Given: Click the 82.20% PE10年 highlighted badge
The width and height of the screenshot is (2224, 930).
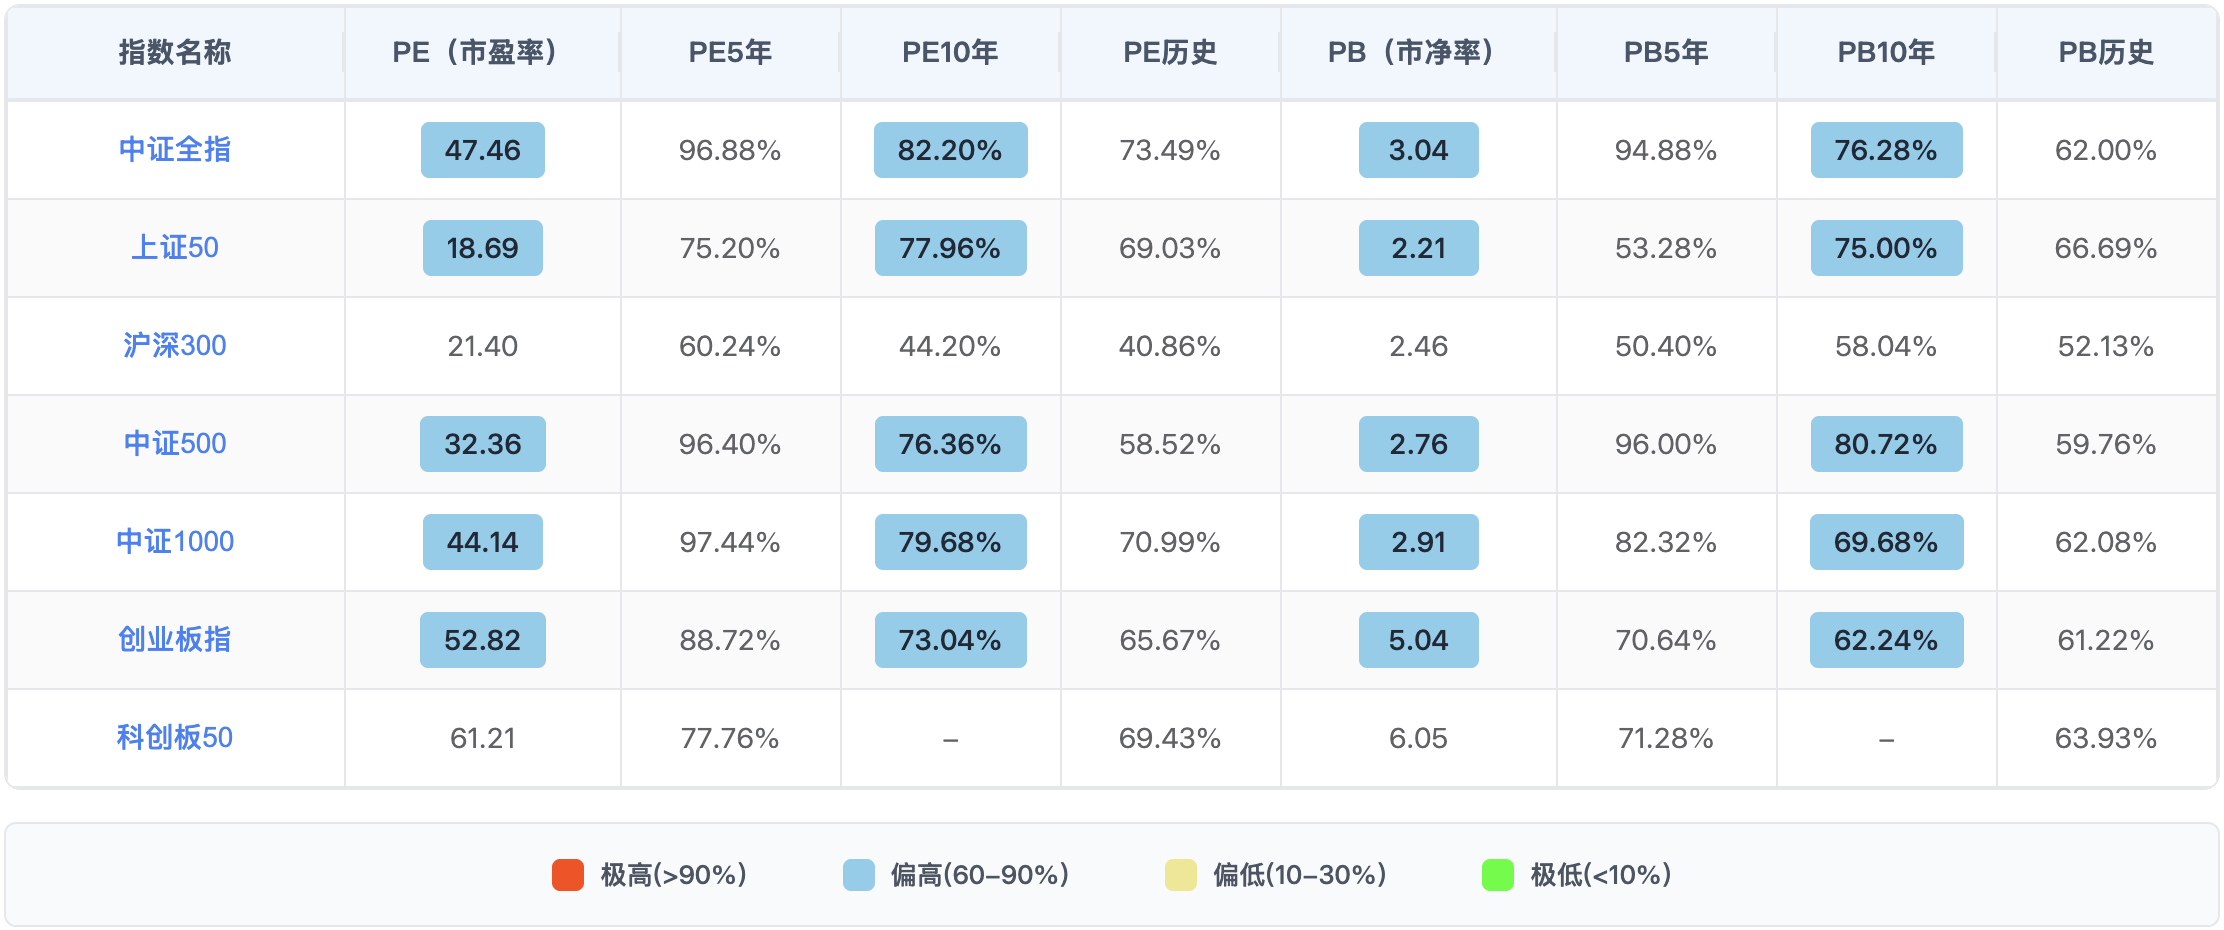Looking at the screenshot, I should coord(950,150).
